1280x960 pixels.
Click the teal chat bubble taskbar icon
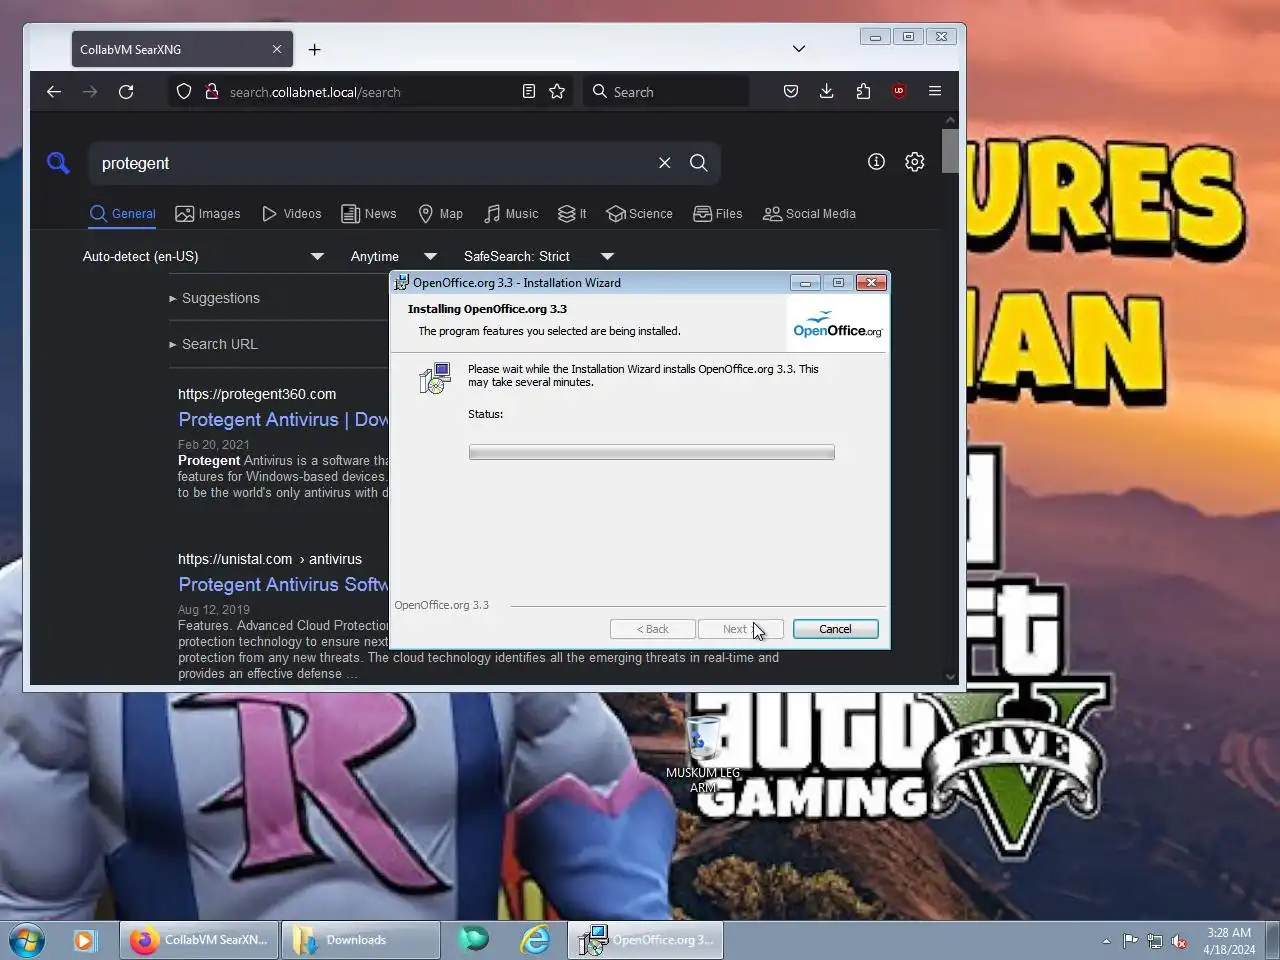(x=473, y=939)
